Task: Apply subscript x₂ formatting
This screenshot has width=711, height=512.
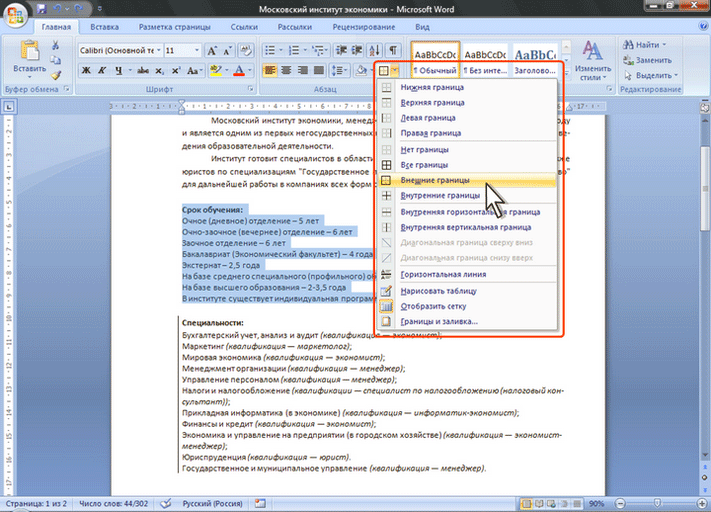Action: coord(159,71)
